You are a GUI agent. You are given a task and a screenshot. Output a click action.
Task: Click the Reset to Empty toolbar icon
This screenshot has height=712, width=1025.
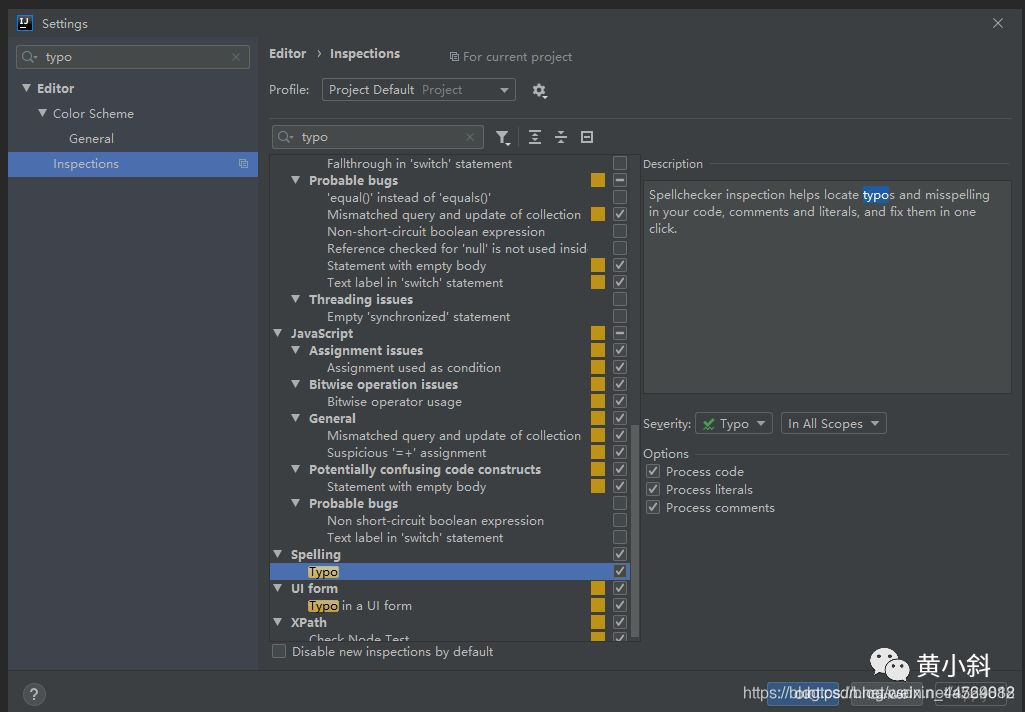tap(587, 137)
